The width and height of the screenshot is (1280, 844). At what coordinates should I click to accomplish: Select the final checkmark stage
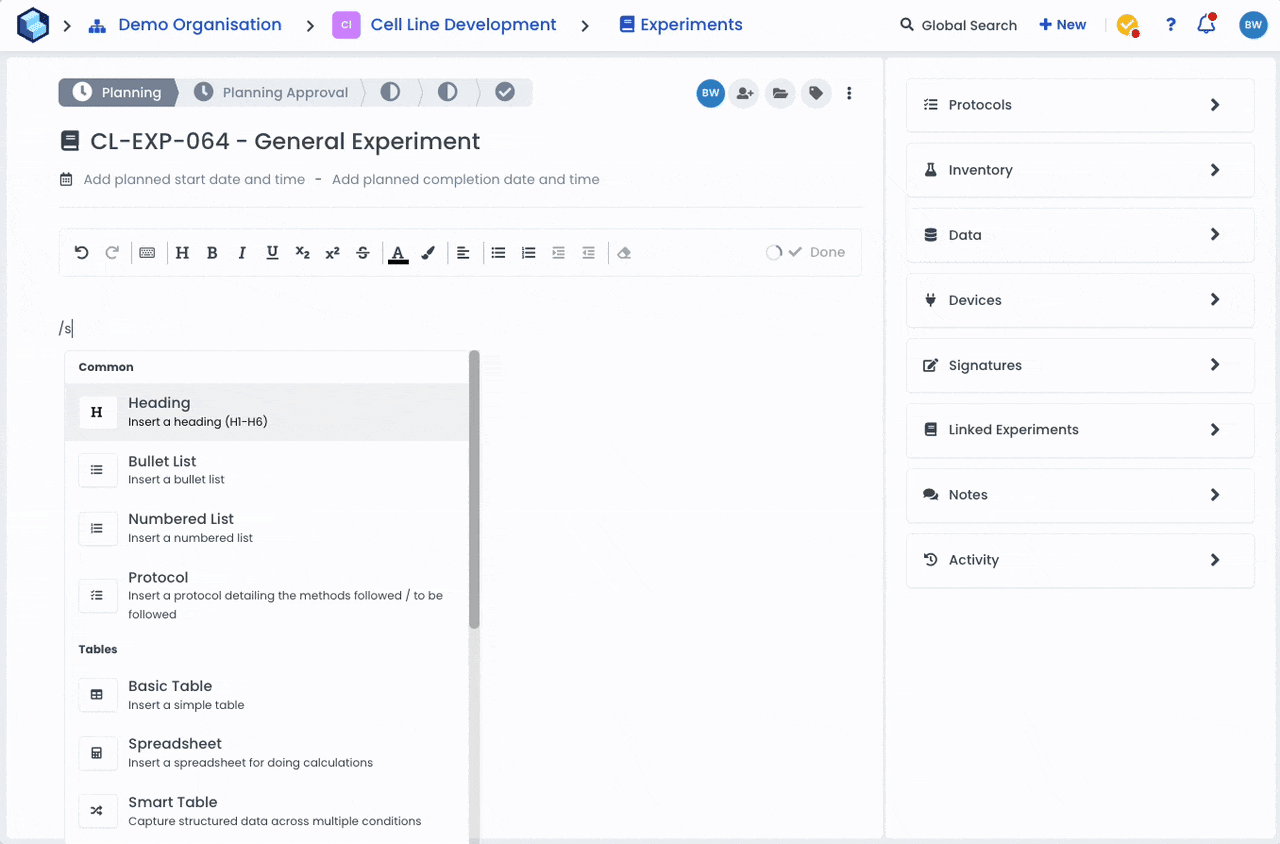click(x=505, y=92)
